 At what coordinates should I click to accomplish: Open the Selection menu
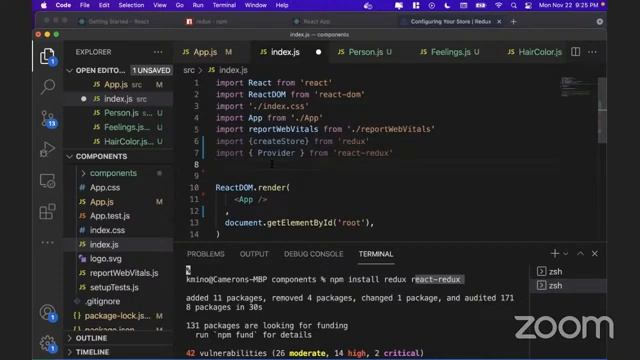131,5
